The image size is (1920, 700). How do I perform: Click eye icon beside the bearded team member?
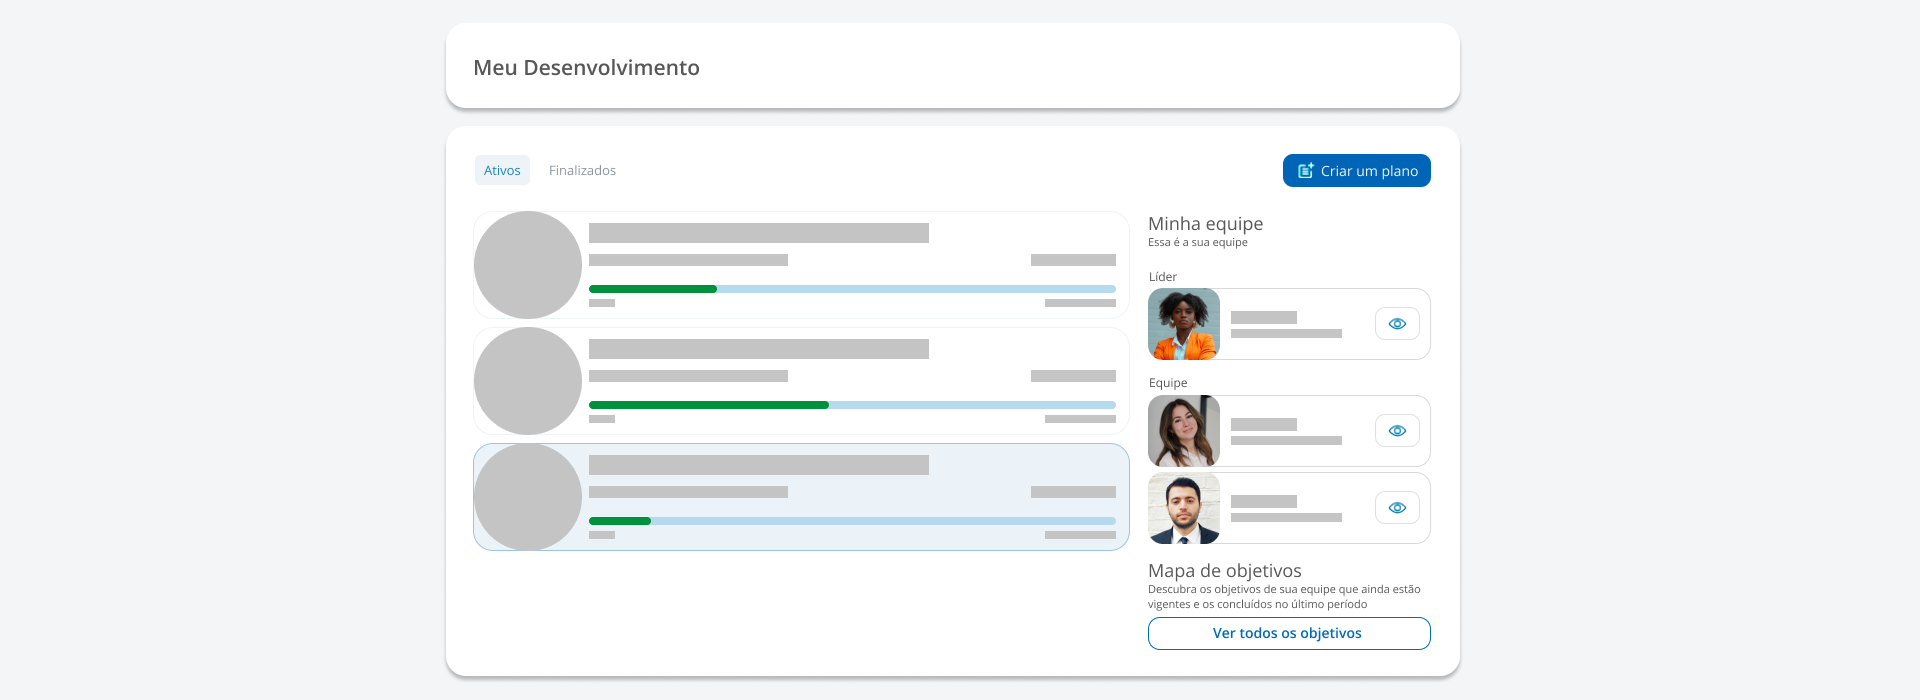1397,508
